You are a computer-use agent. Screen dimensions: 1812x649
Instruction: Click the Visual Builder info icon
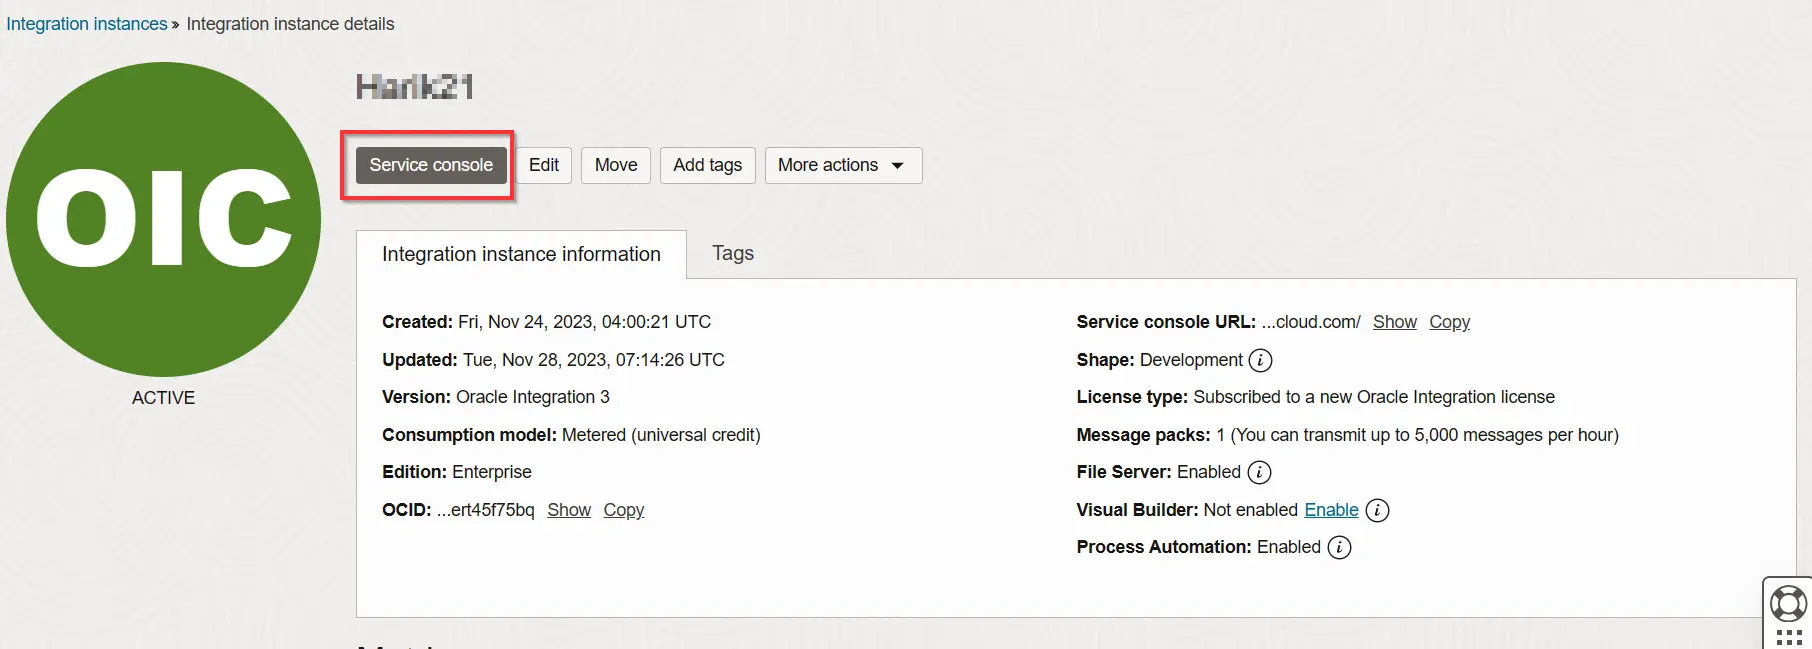click(1377, 510)
